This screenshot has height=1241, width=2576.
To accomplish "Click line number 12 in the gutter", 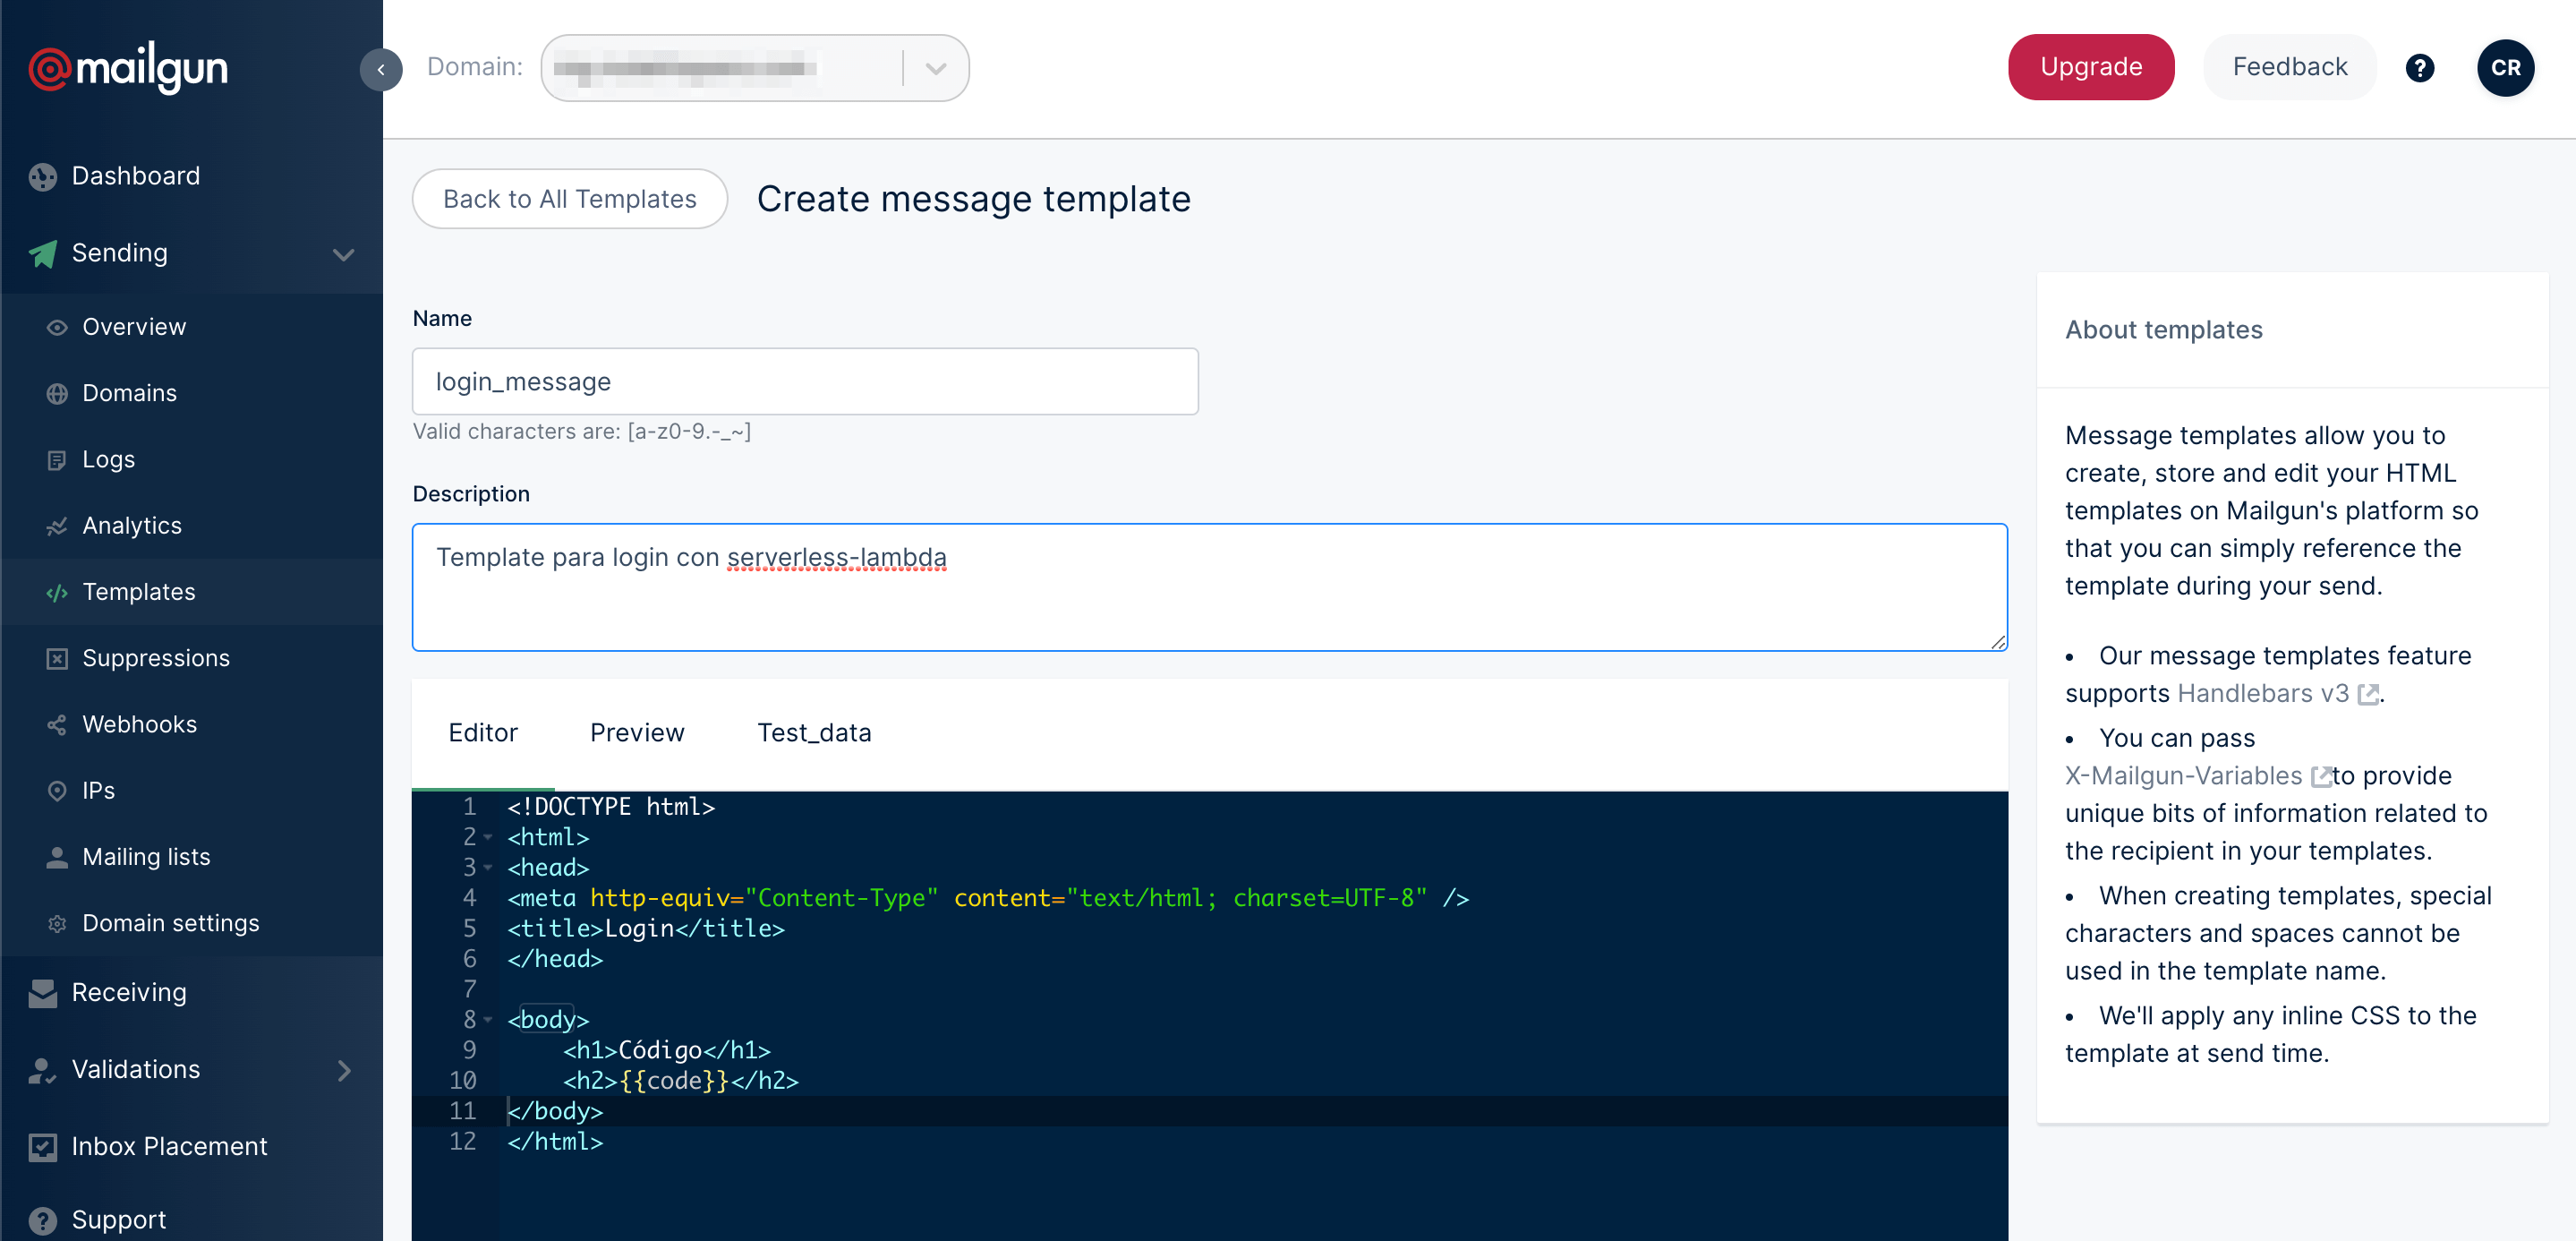I will point(462,1142).
